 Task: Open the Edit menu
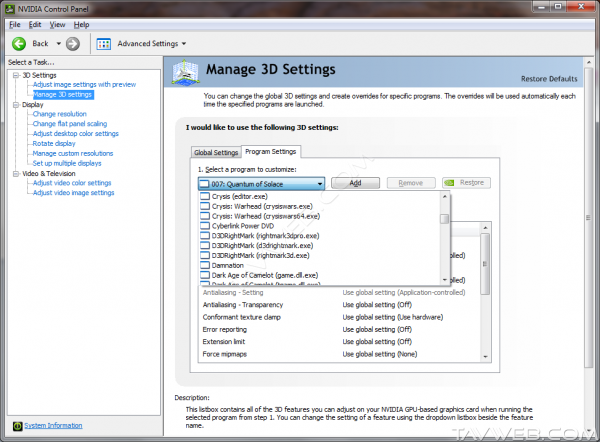(35, 25)
